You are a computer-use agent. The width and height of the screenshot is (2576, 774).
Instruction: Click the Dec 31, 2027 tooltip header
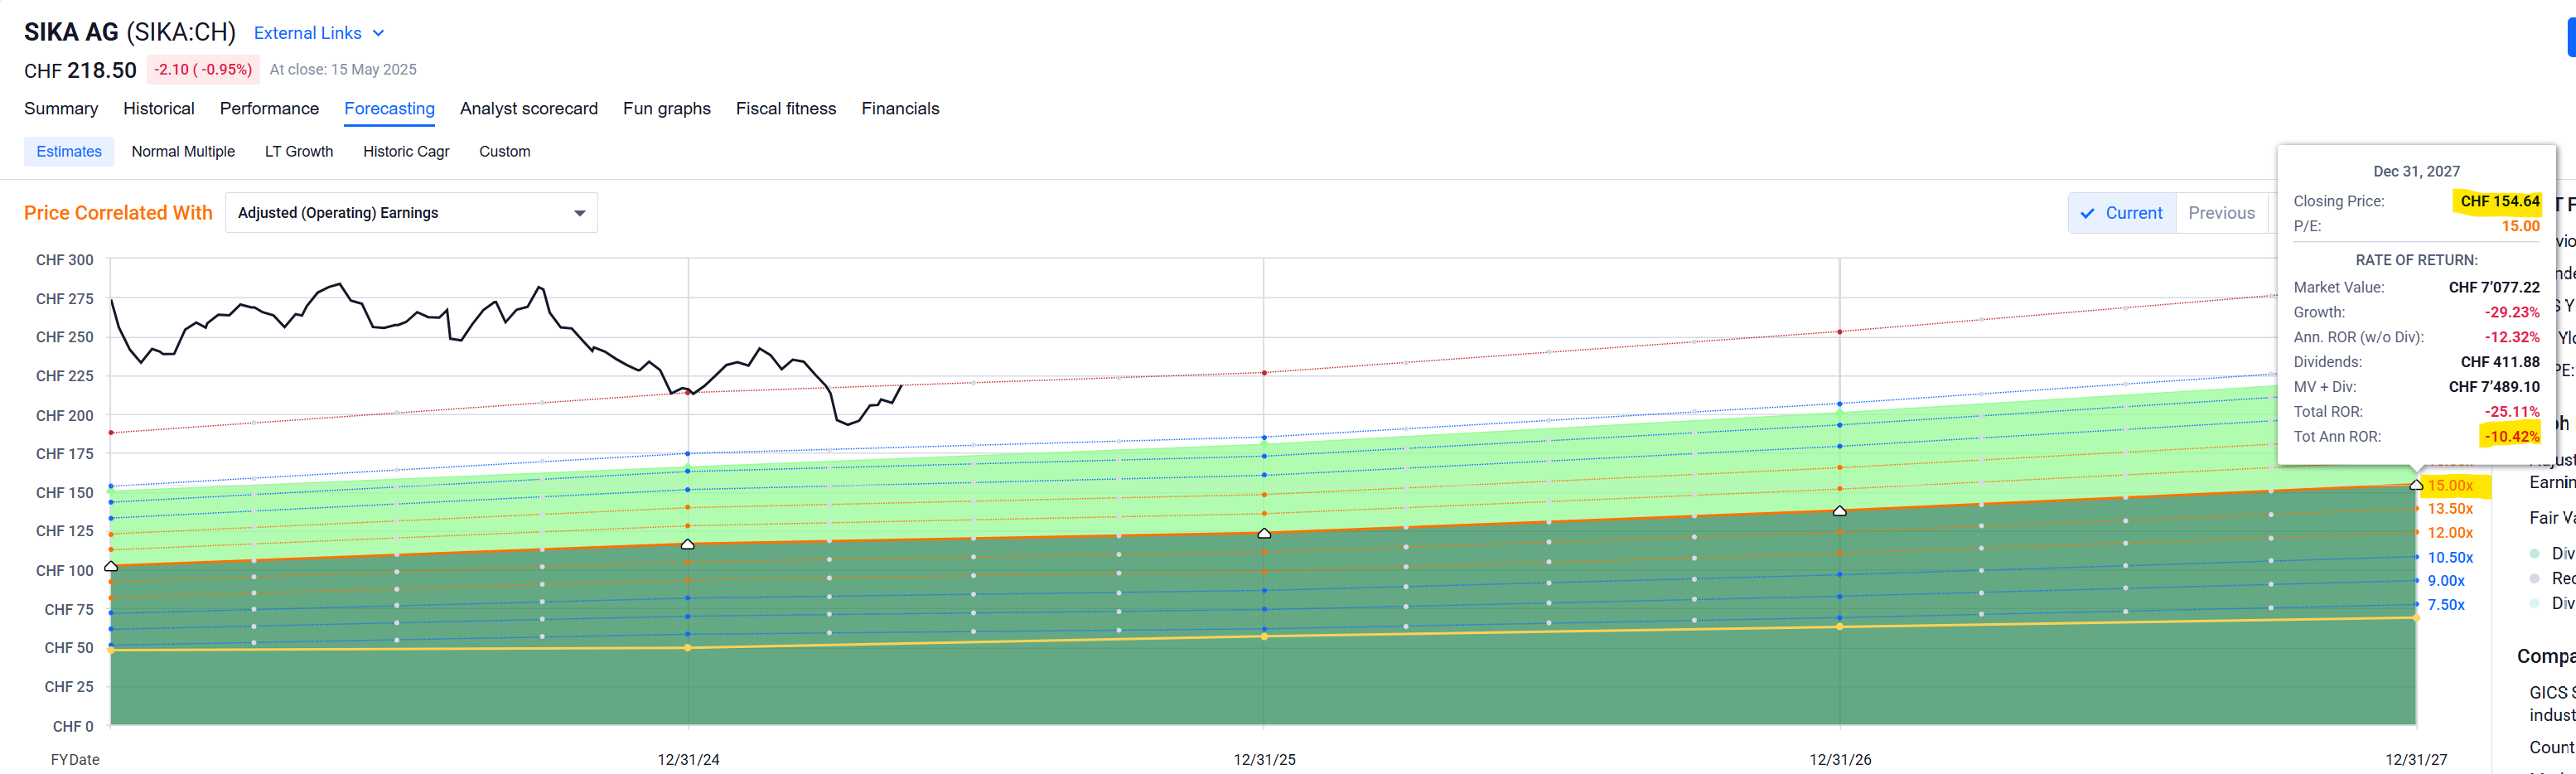coord(2416,171)
